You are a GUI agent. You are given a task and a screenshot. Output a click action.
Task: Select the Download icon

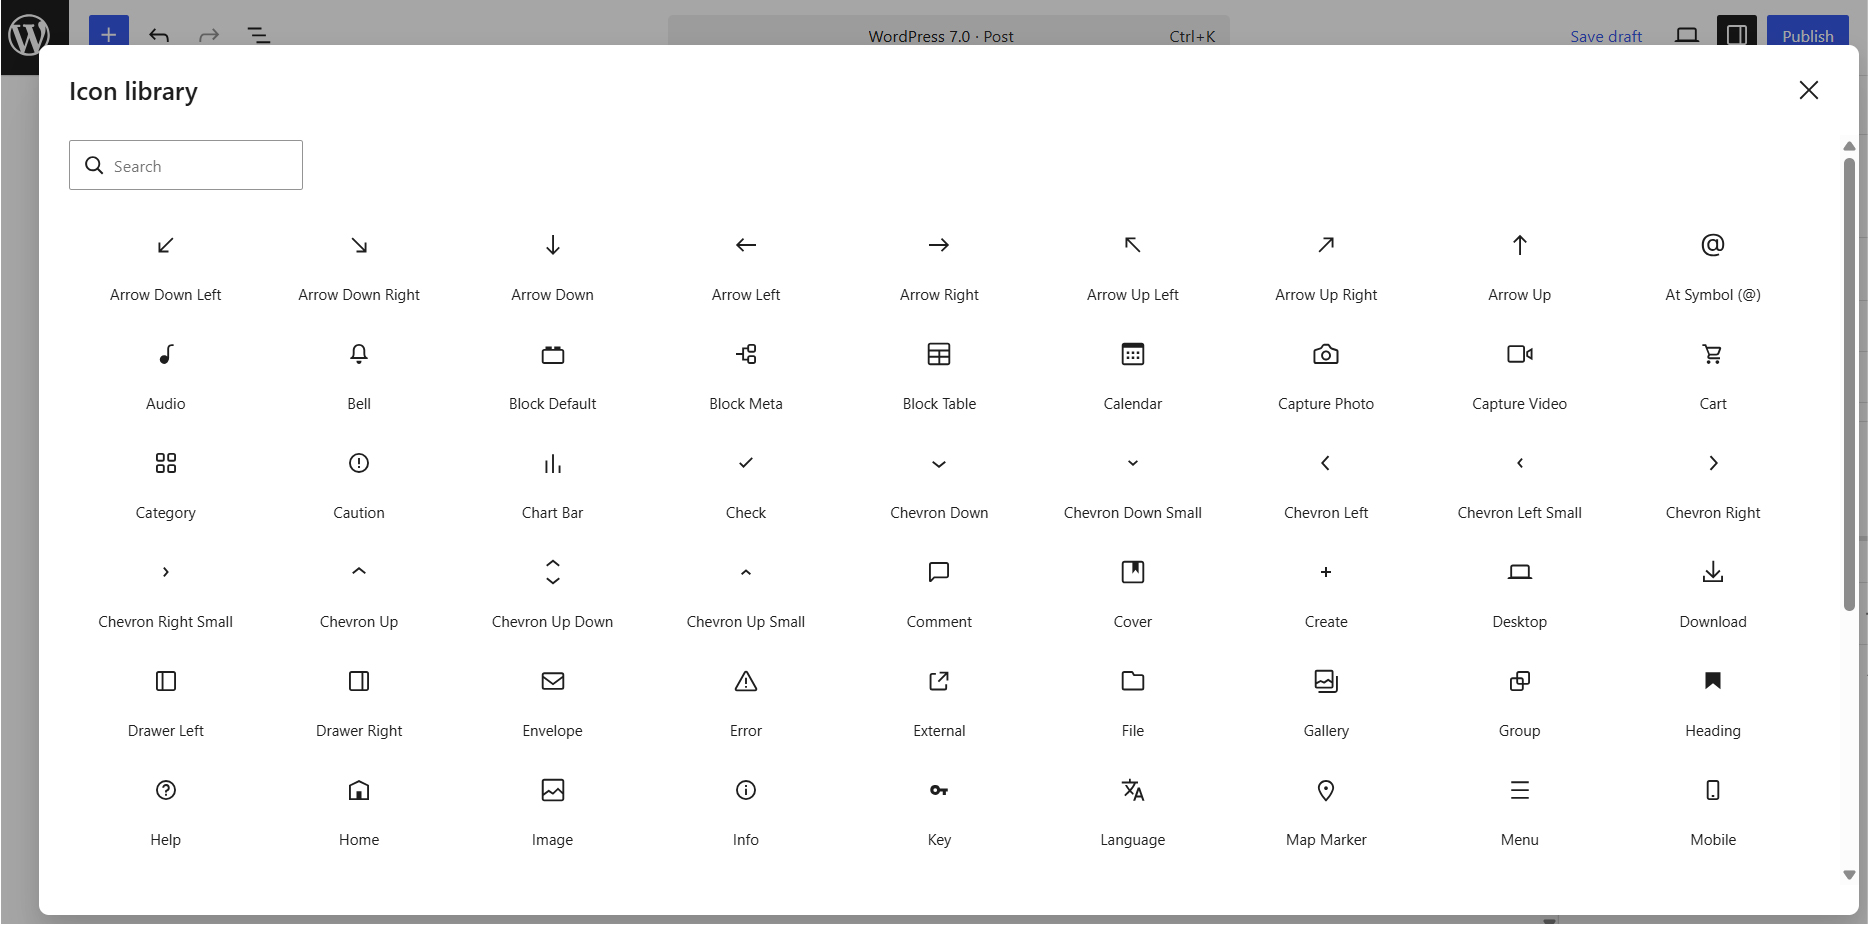click(1713, 572)
